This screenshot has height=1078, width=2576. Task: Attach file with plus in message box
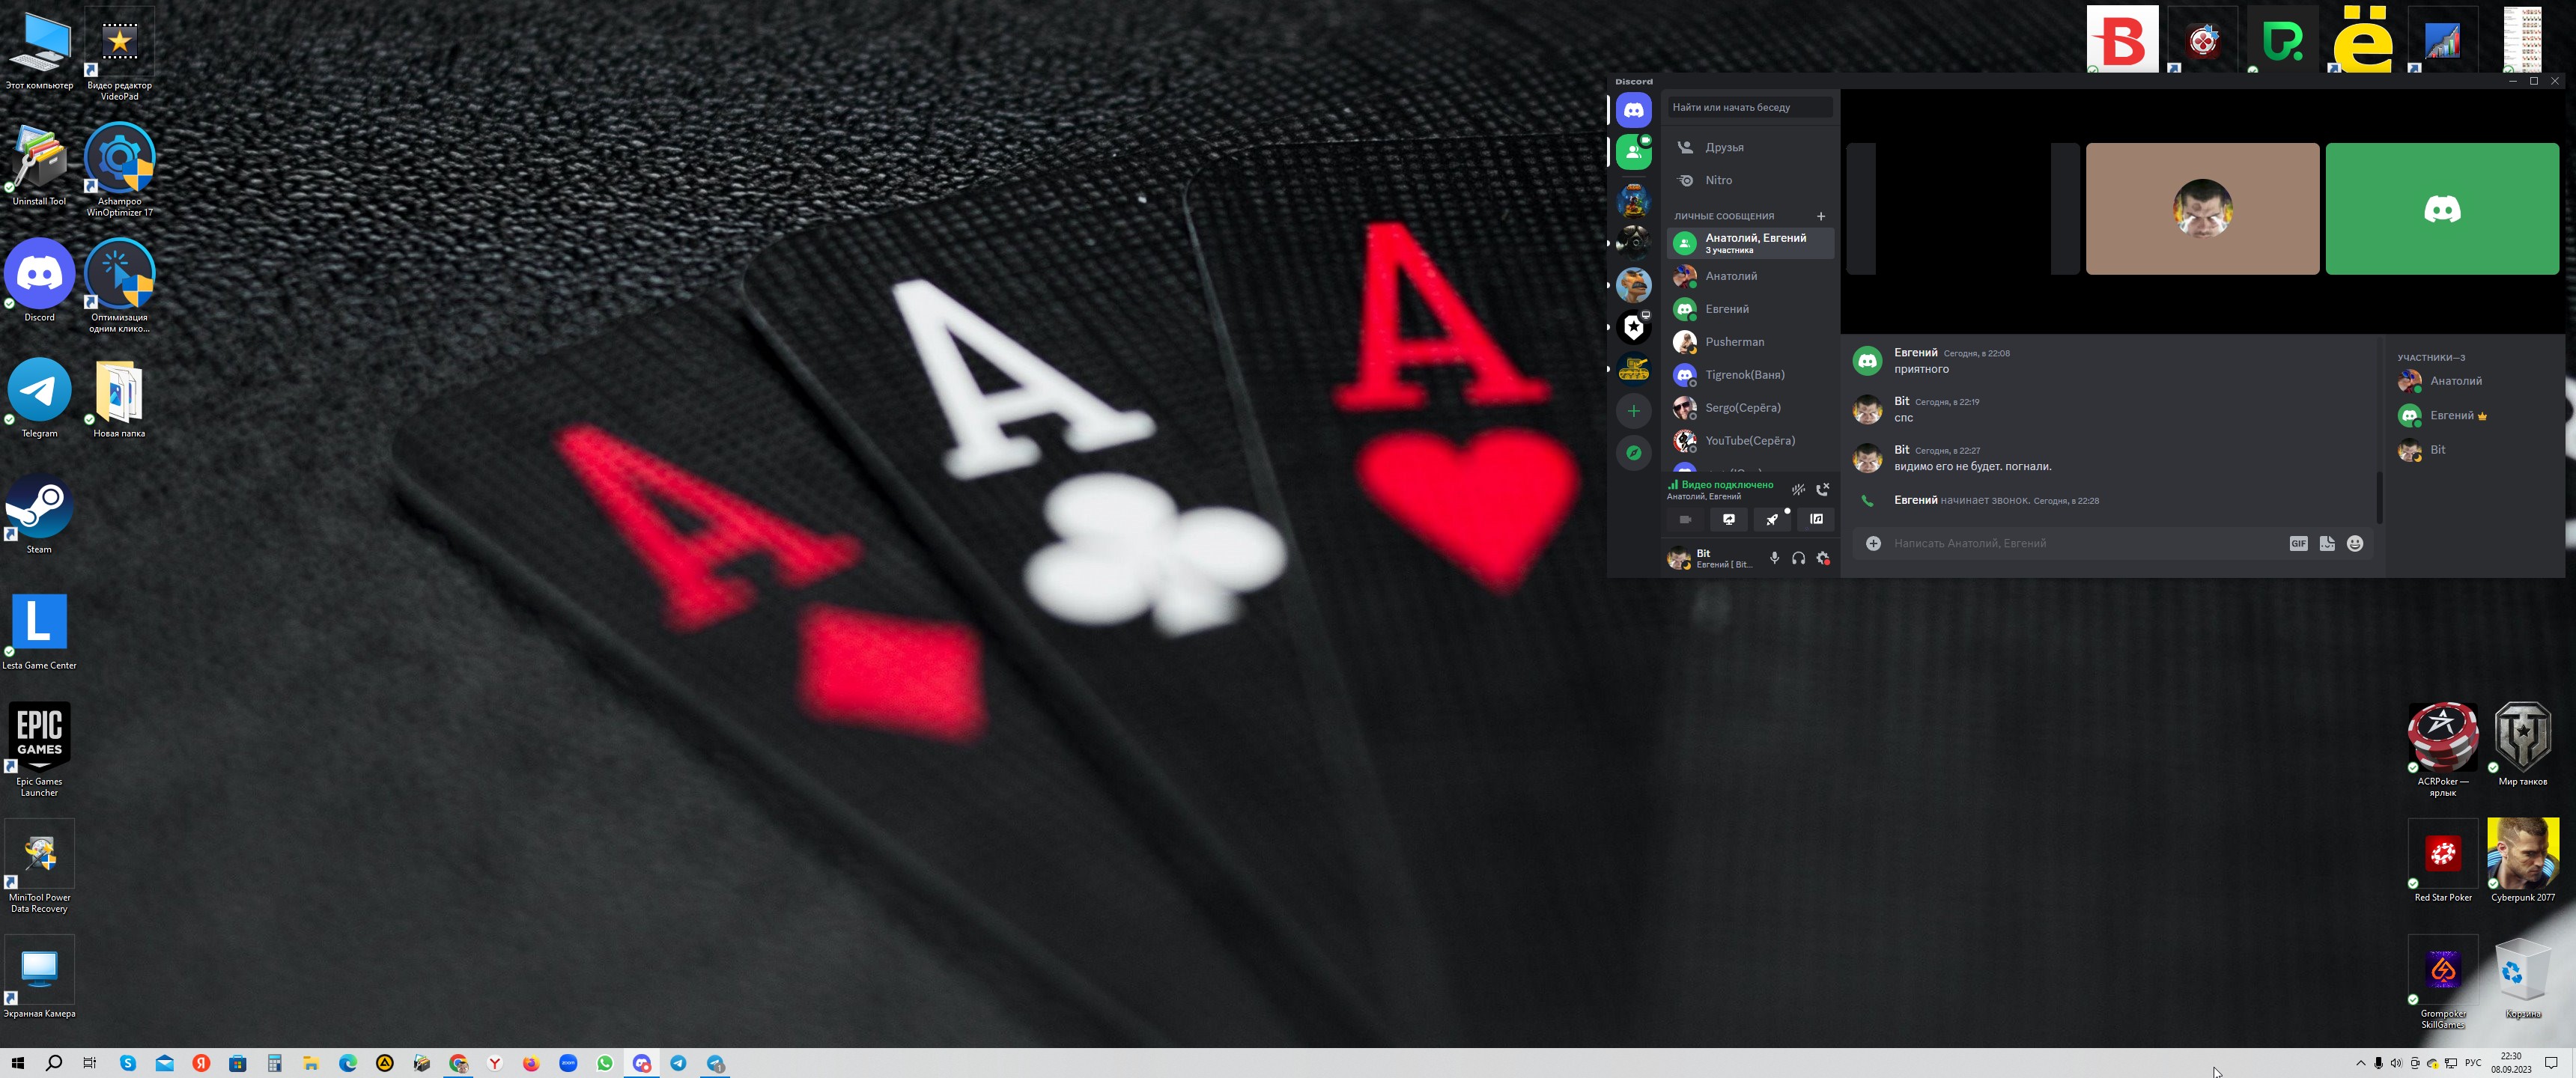(1873, 543)
